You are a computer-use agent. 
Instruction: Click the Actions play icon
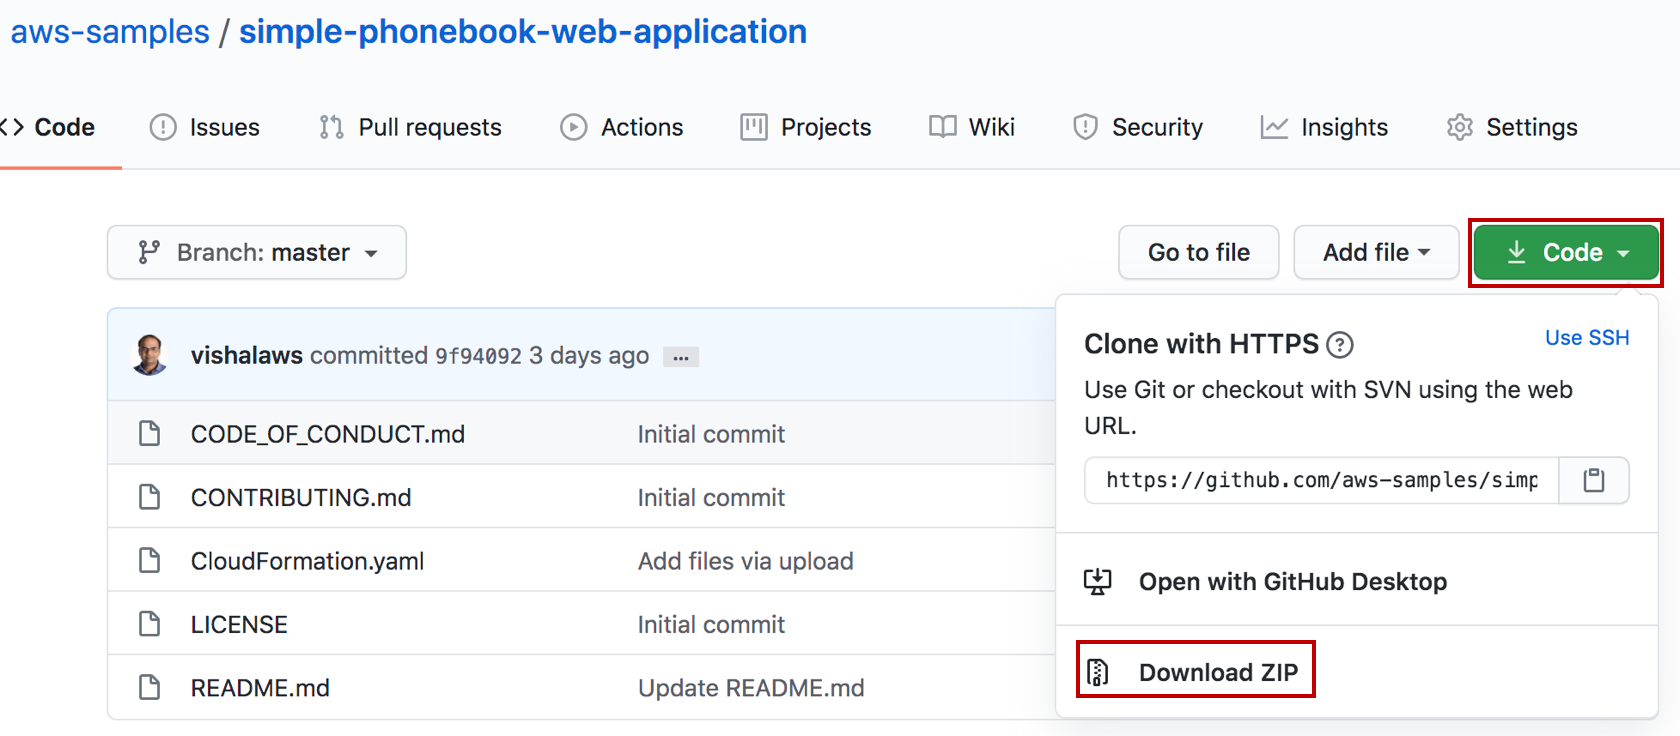tap(574, 127)
